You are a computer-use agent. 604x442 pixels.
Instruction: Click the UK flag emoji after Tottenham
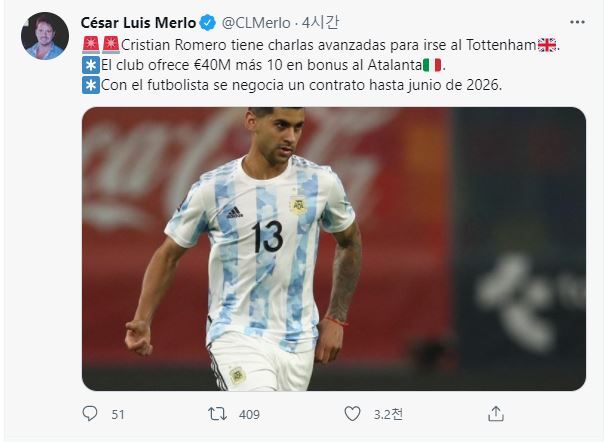click(547, 45)
